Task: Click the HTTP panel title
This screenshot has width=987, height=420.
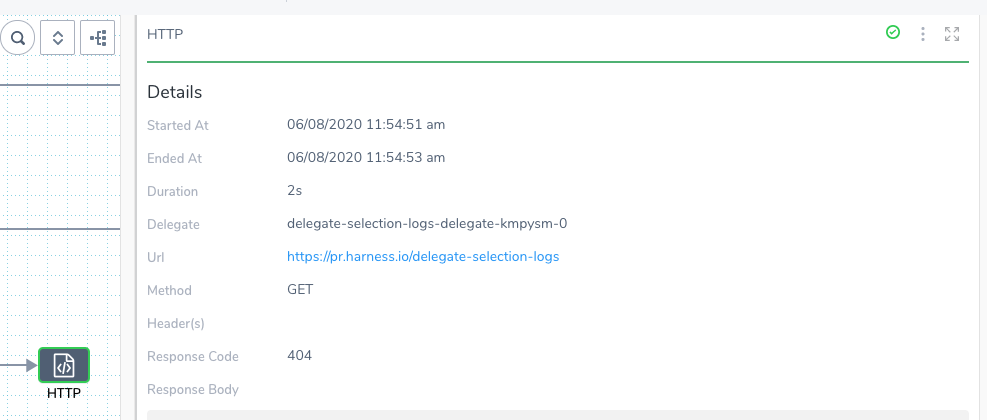Action: point(165,34)
